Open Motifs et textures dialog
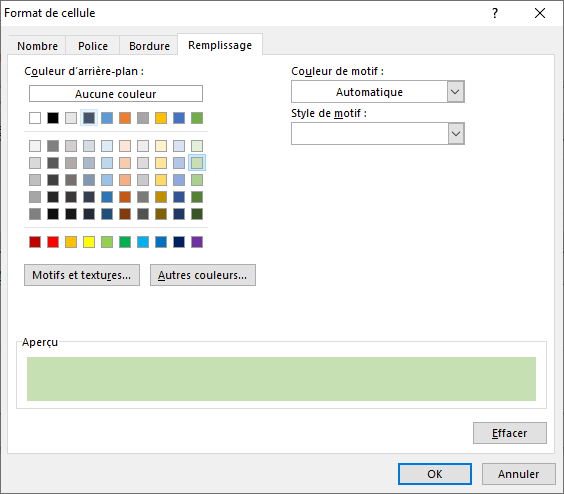 point(82,275)
